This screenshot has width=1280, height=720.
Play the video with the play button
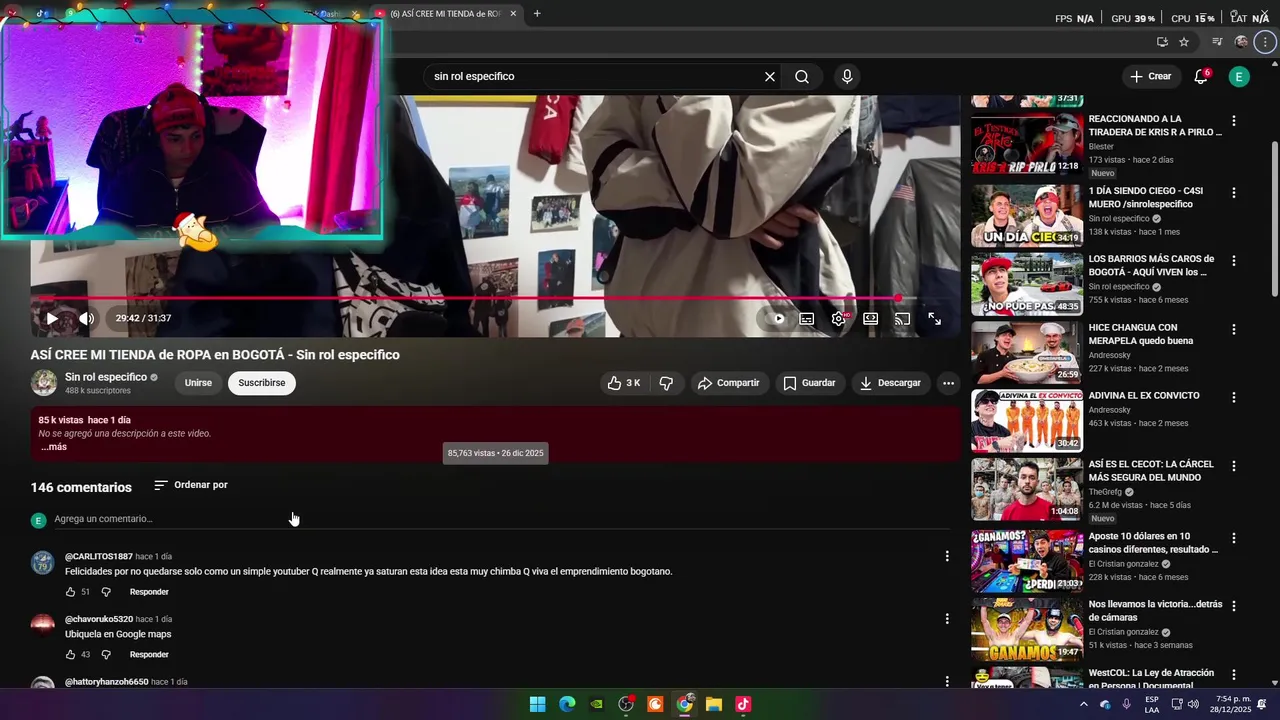[51, 318]
